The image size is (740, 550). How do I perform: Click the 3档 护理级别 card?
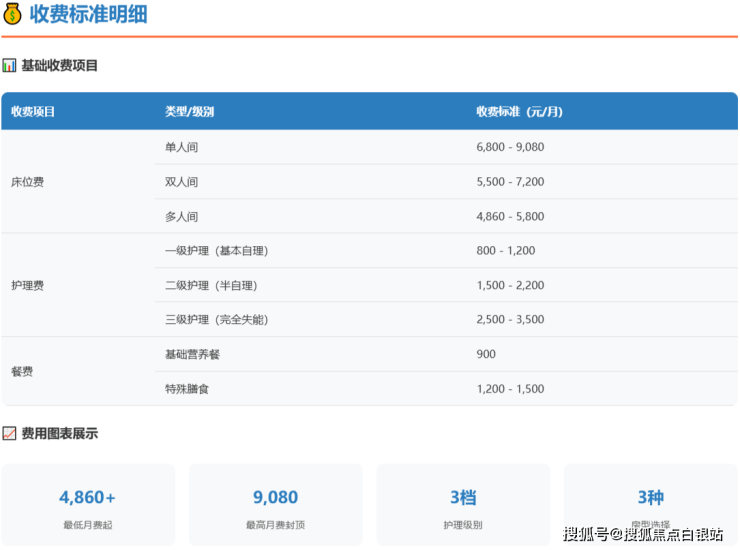tap(463, 505)
